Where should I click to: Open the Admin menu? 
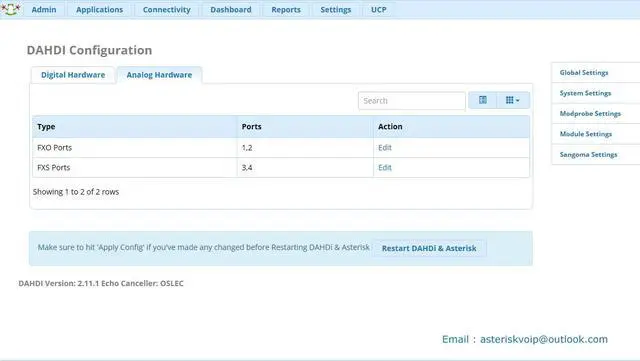click(44, 9)
